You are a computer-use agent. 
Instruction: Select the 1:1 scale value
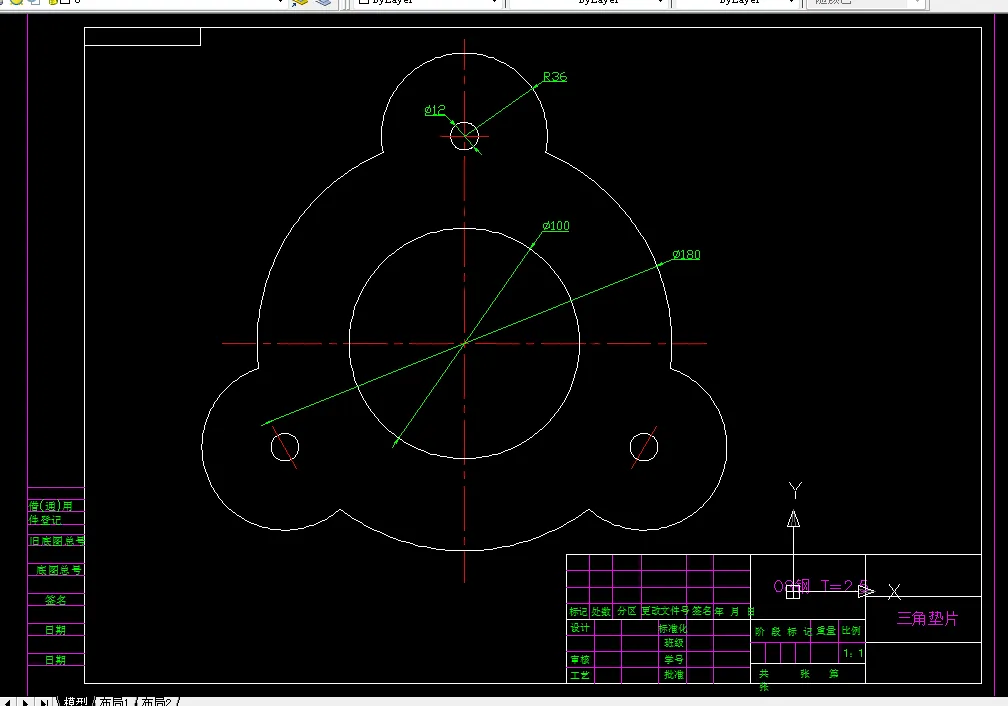pyautogui.click(x=853, y=653)
